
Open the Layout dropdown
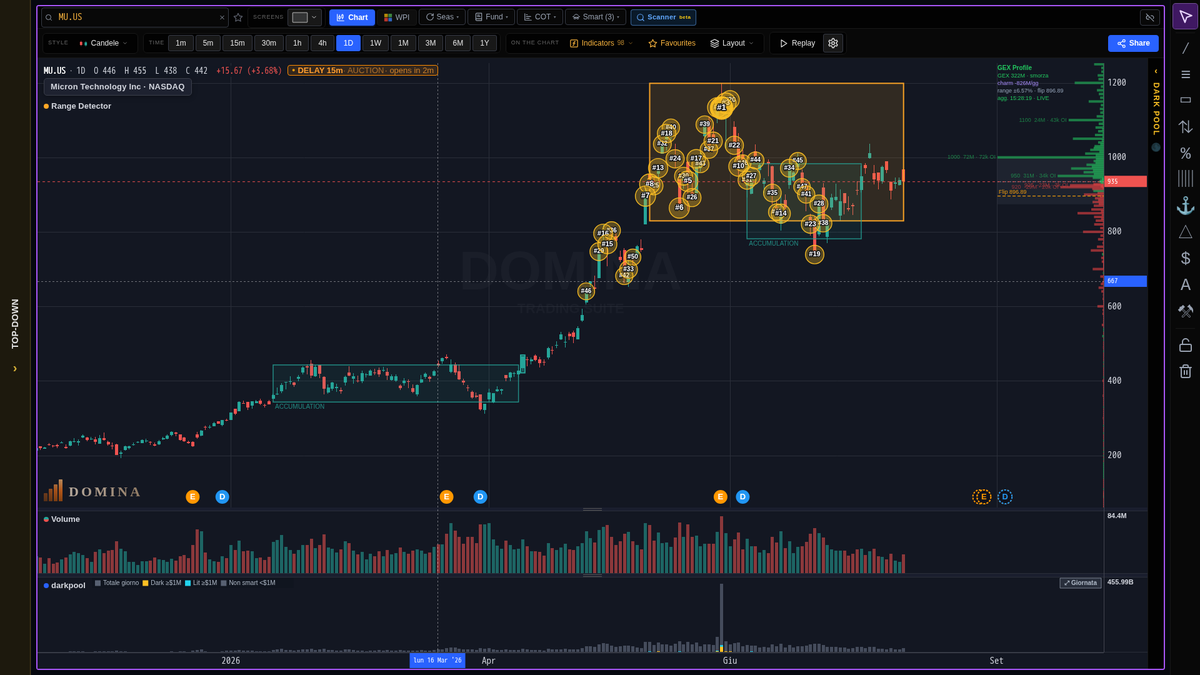pos(733,43)
